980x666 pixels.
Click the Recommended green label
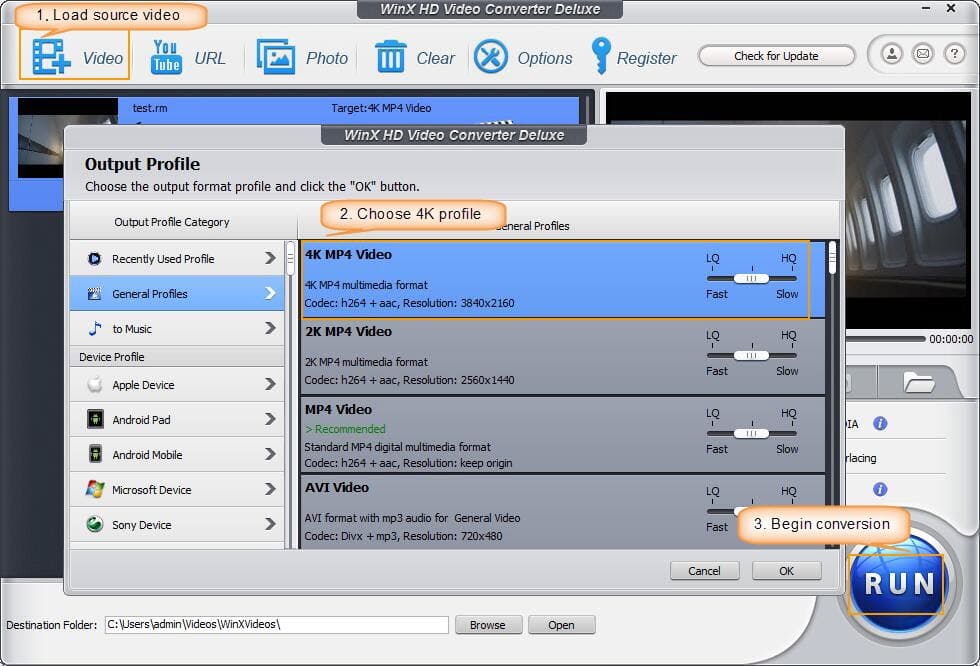(345, 429)
